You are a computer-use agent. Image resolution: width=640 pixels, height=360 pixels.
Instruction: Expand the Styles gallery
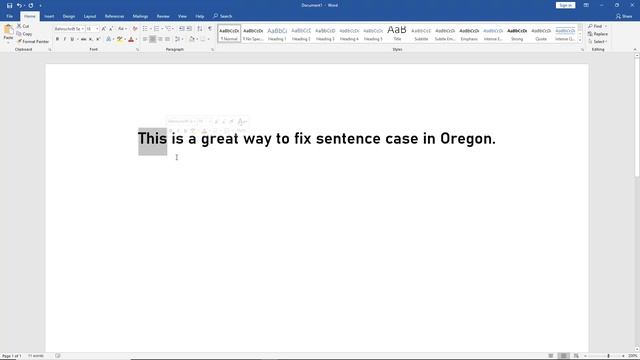pos(580,40)
